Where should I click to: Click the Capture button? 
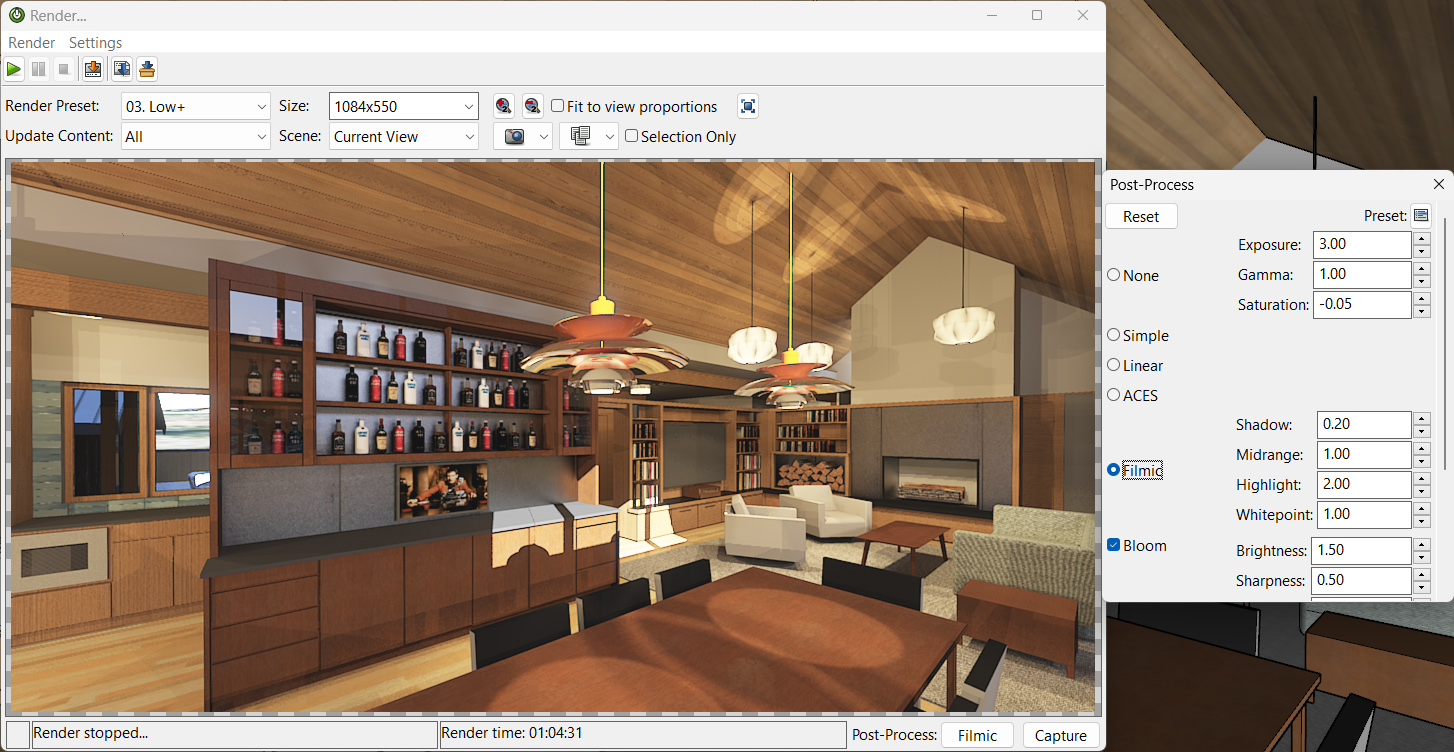pos(1061,735)
